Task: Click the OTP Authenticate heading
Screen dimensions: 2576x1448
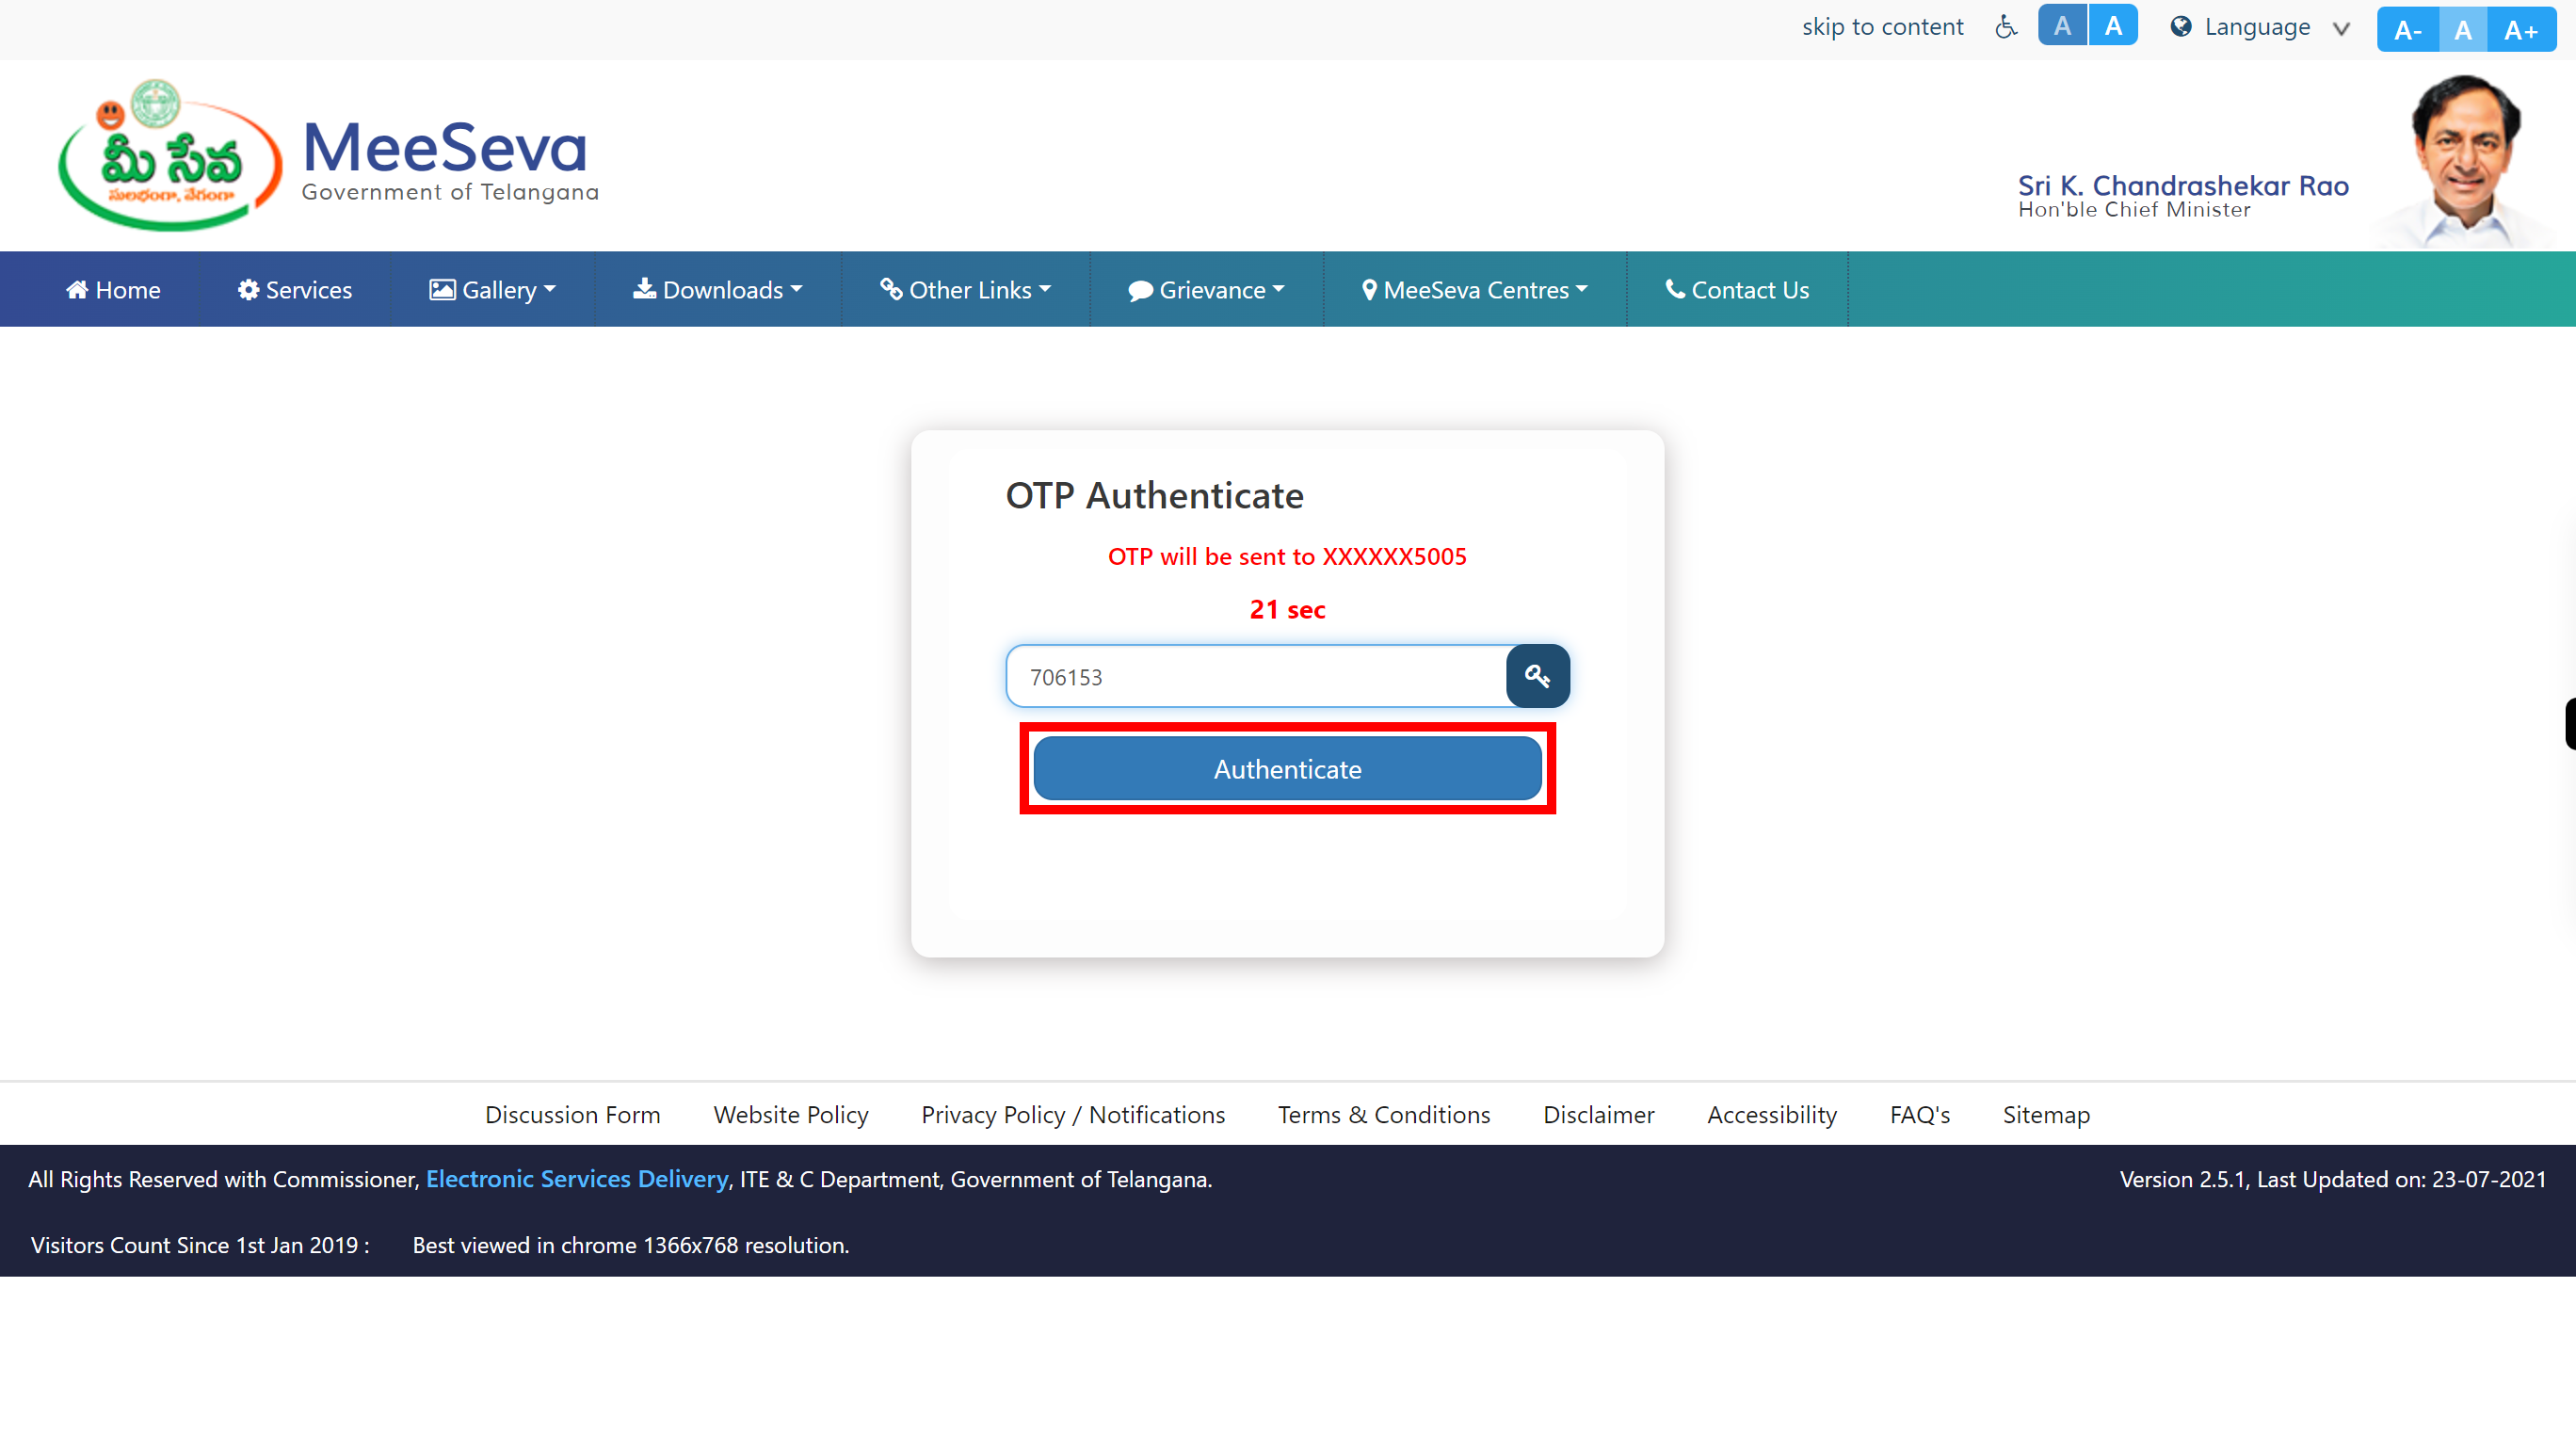Action: [x=1154, y=495]
